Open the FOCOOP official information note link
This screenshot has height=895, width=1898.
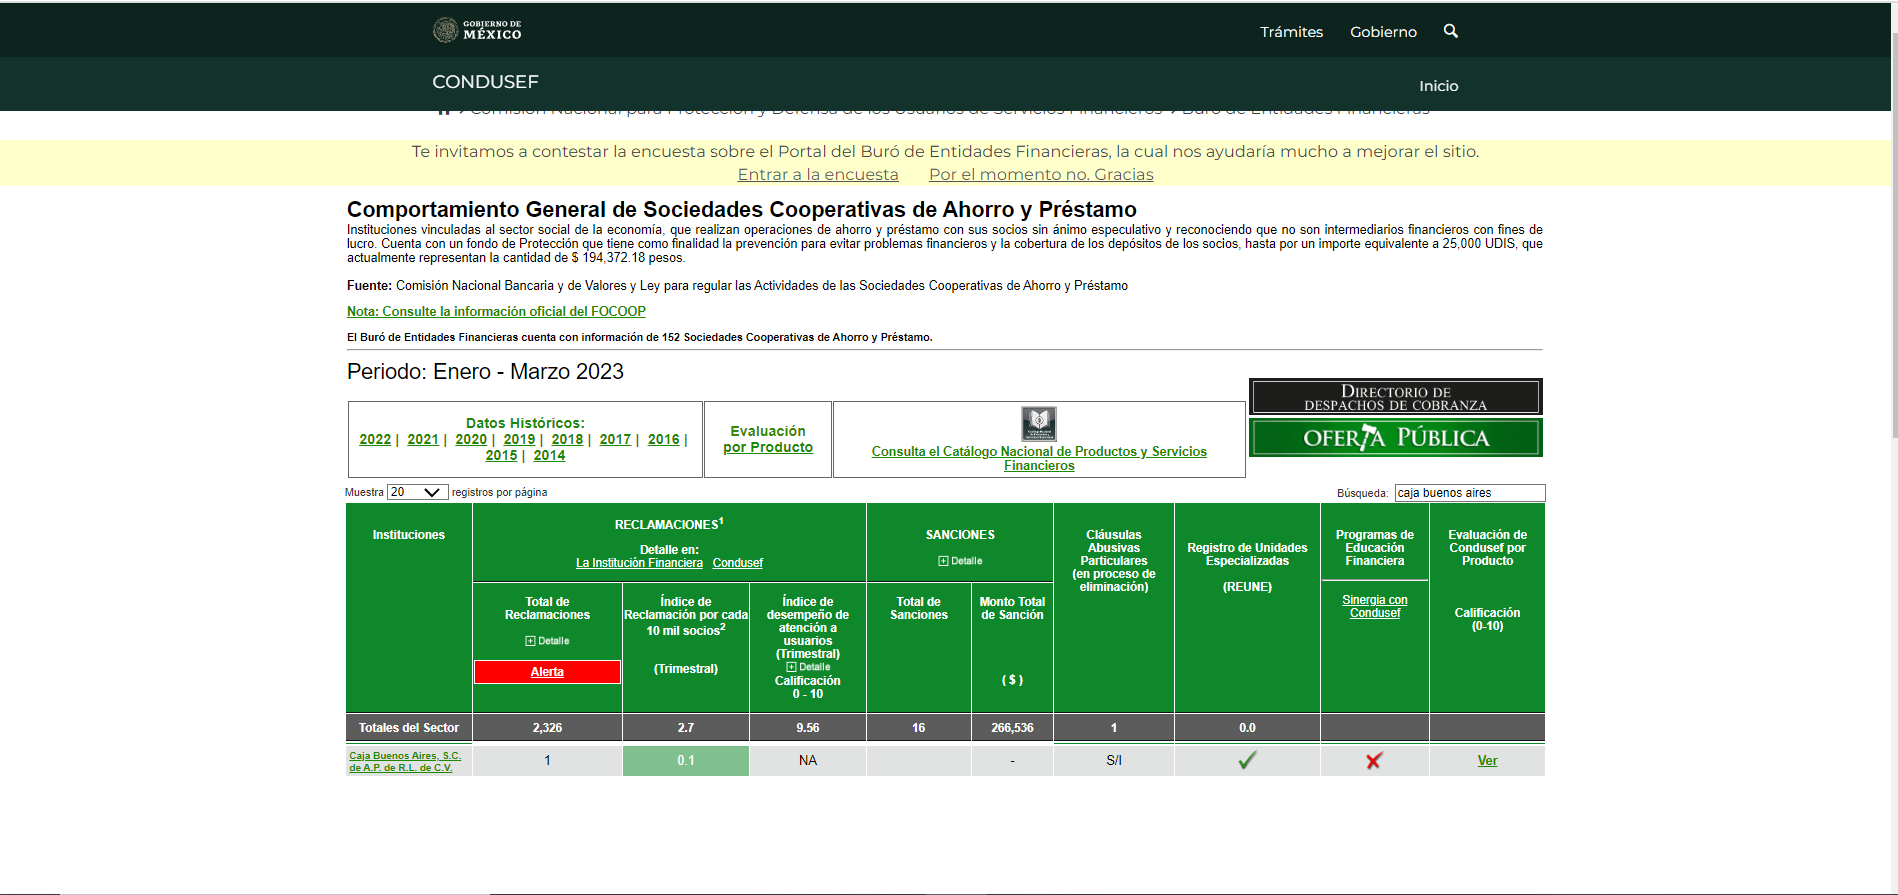(x=496, y=311)
